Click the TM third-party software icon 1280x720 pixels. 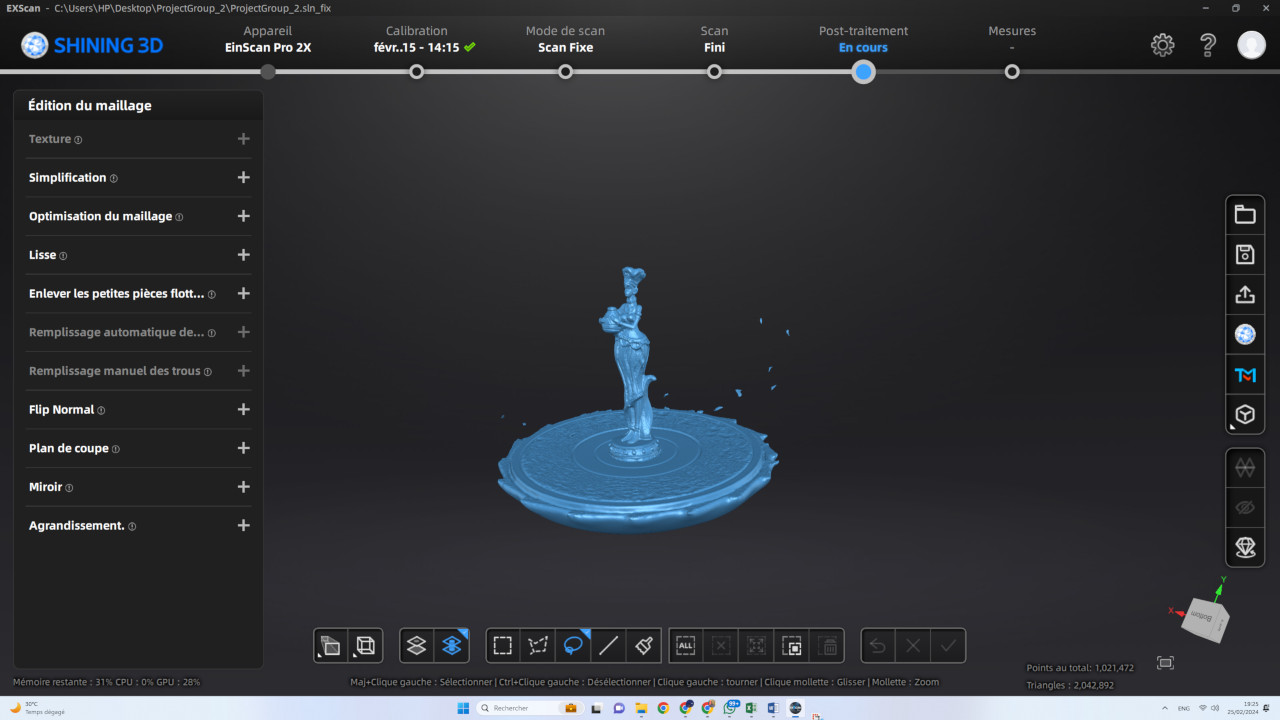tap(1245, 375)
